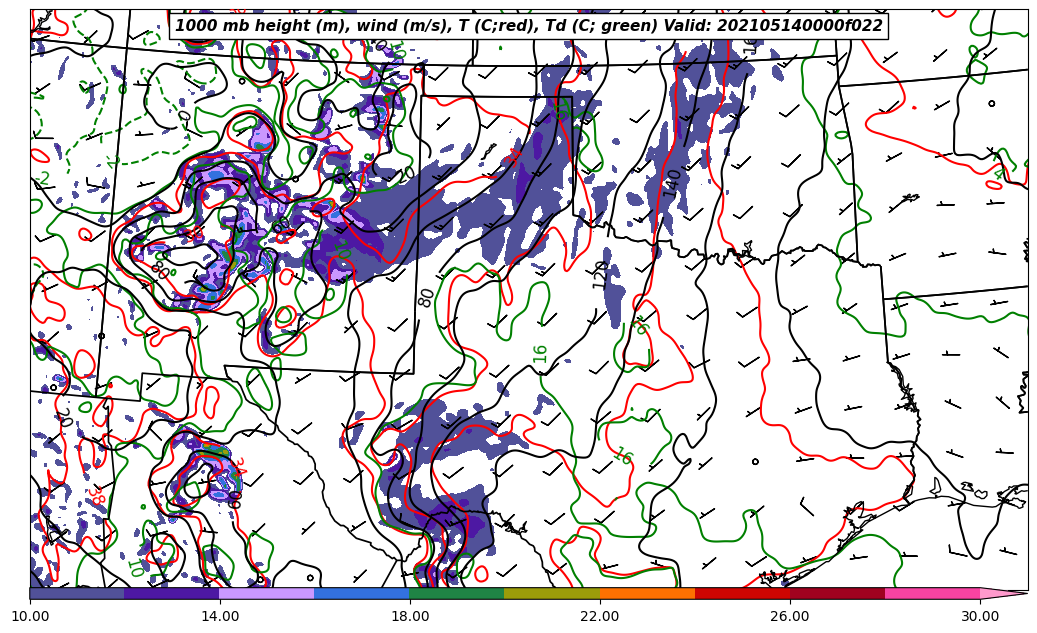Click the 18.00 colorbar tick label
Screen dimensions: 1037x633
click(x=410, y=616)
